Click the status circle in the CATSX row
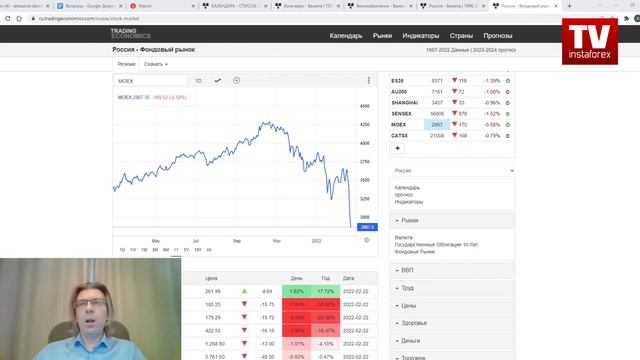Viewport: 640px width, 360px height. coord(508,136)
